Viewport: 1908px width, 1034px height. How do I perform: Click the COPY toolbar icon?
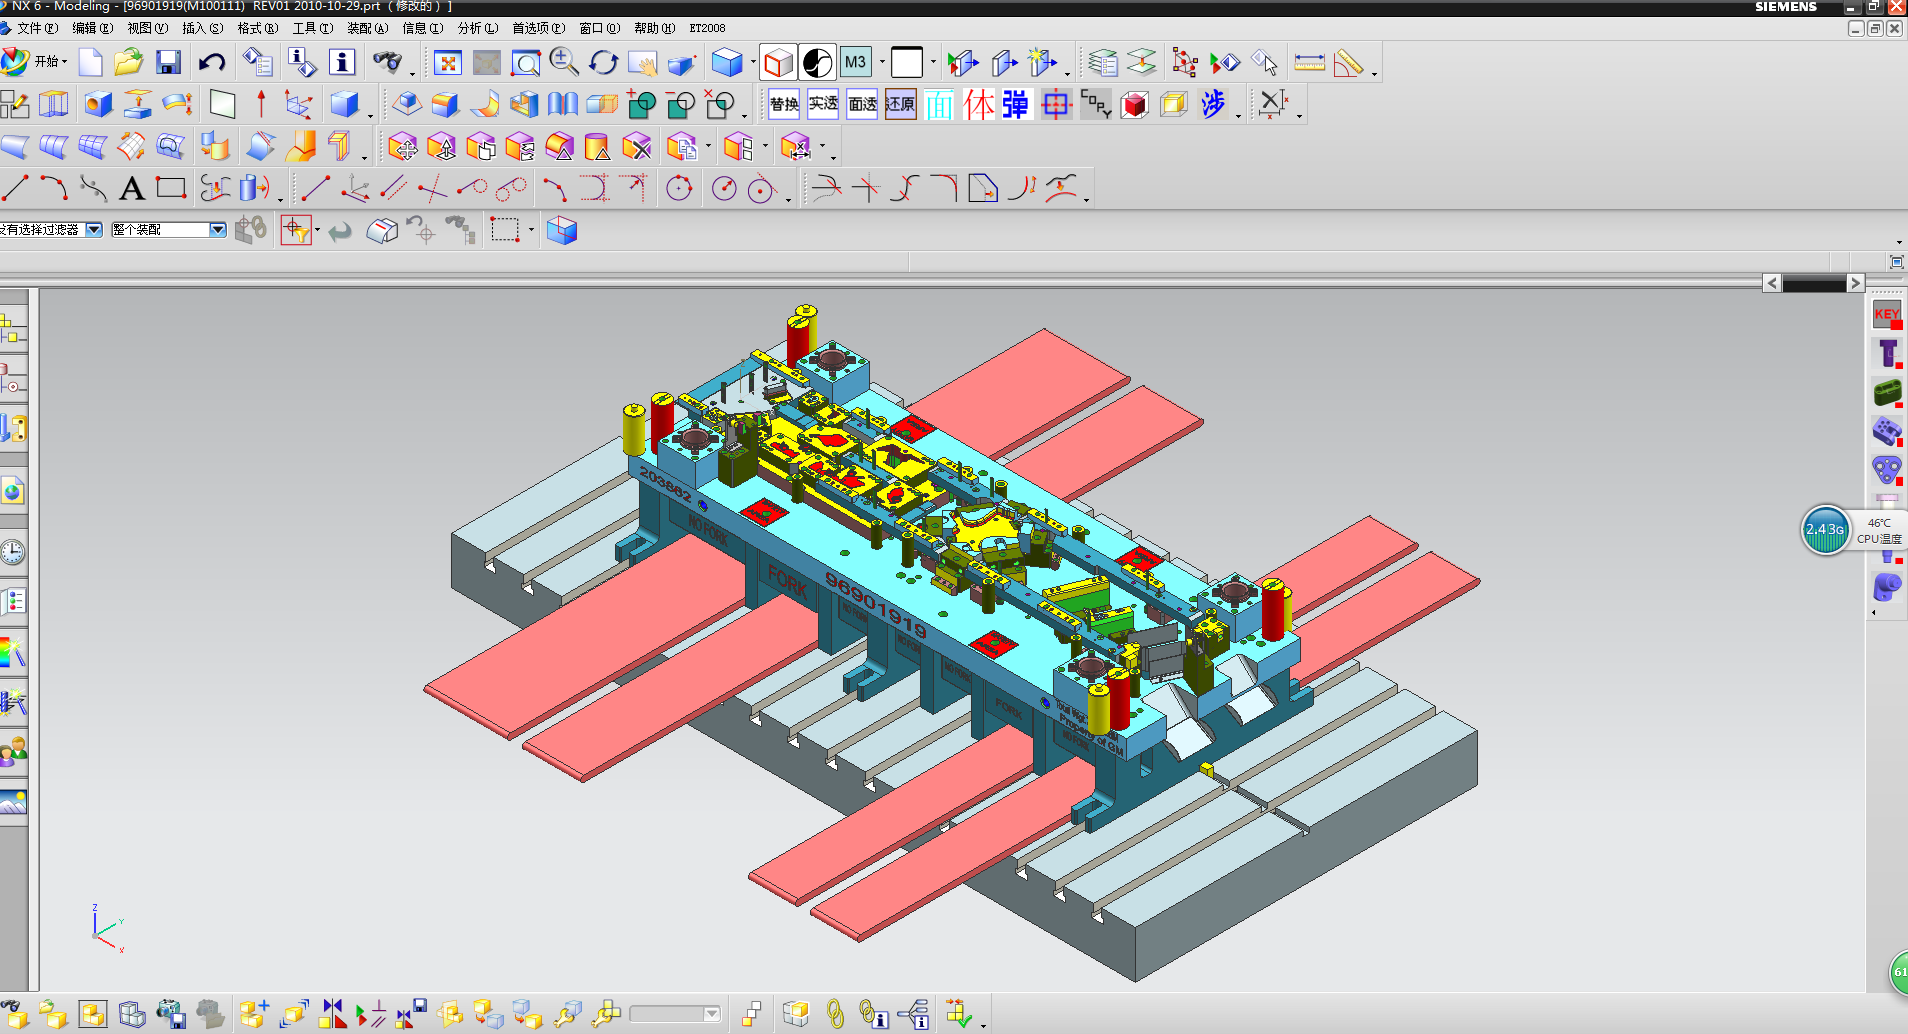tap(1095, 104)
